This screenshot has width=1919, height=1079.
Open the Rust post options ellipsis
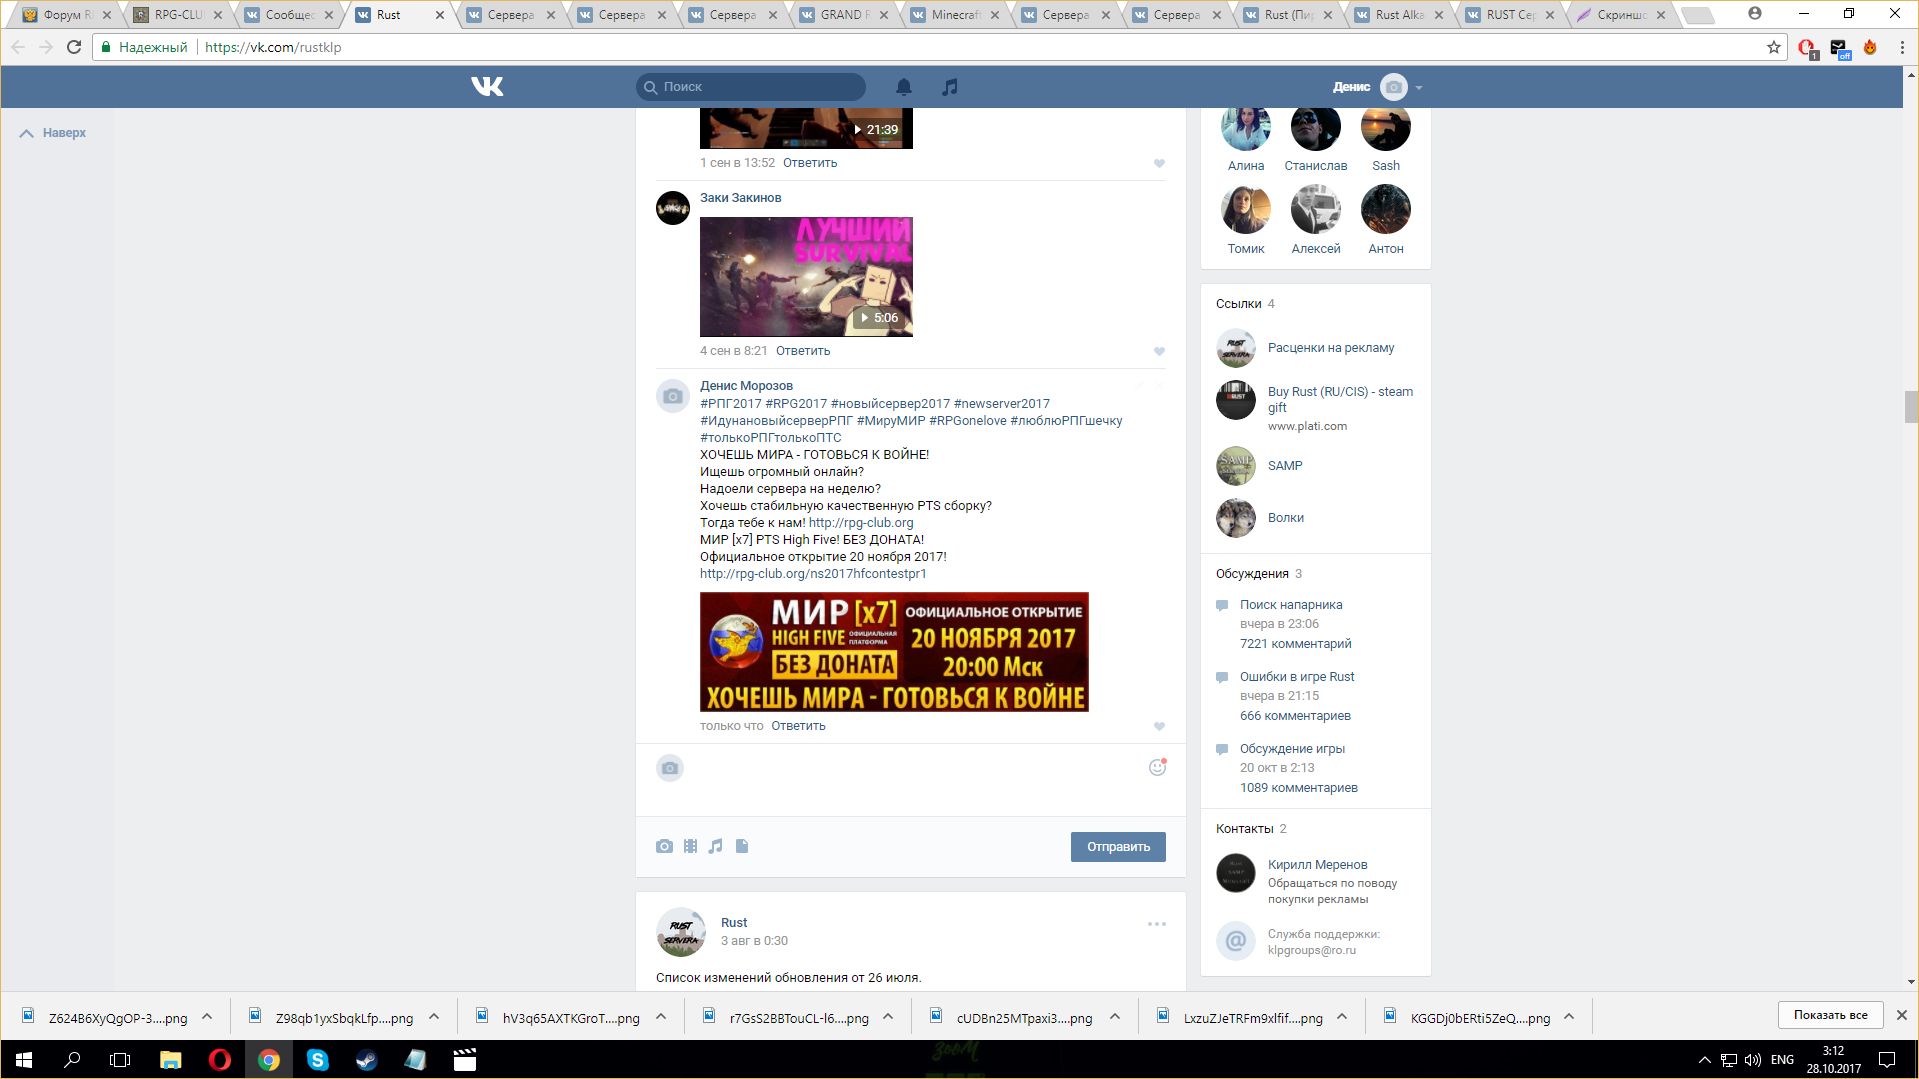(1157, 924)
